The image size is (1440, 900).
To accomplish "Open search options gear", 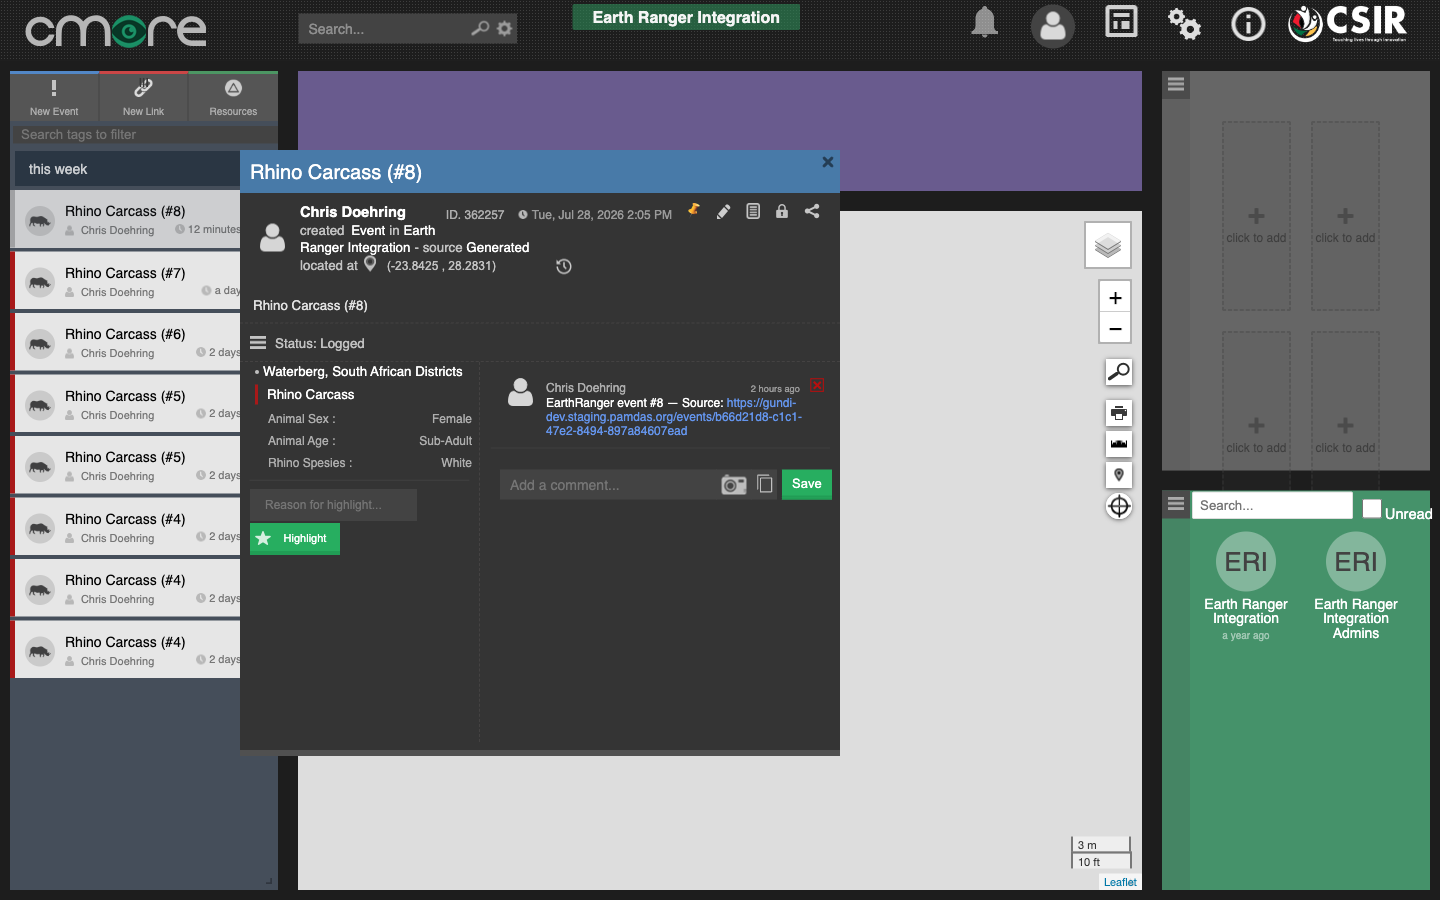I will (x=505, y=29).
